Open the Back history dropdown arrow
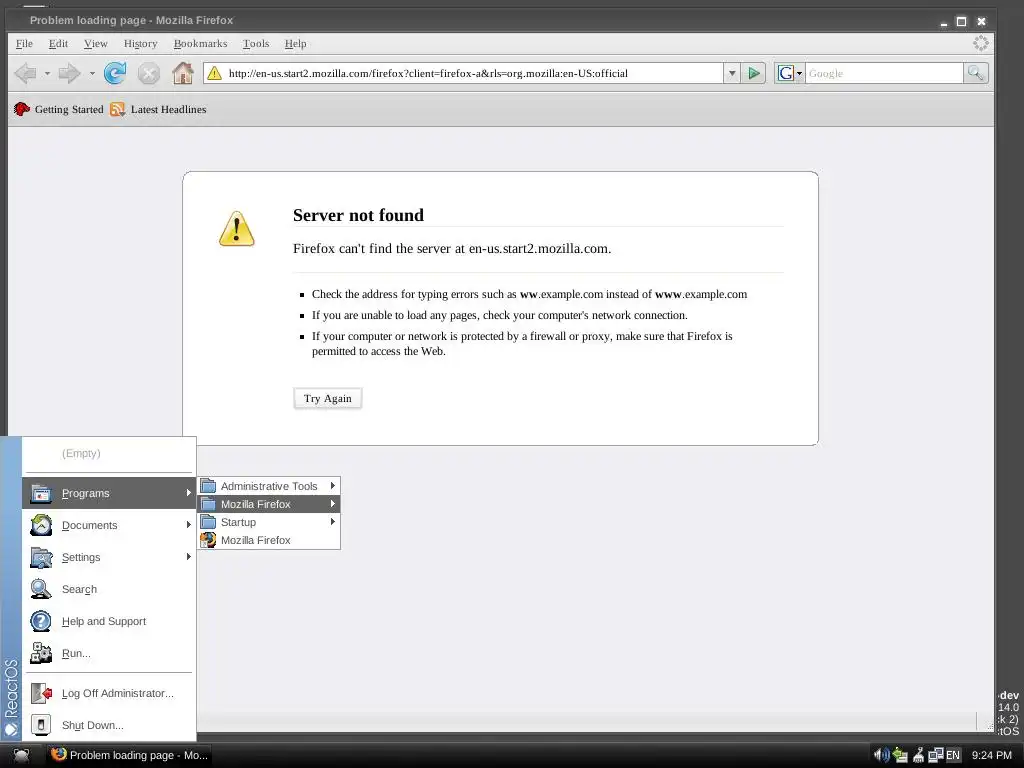Screen dimensions: 1024x768 tap(47, 74)
